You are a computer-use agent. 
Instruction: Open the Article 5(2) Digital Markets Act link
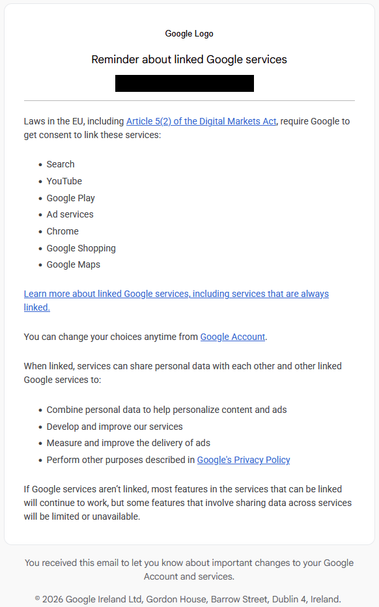[x=201, y=121]
